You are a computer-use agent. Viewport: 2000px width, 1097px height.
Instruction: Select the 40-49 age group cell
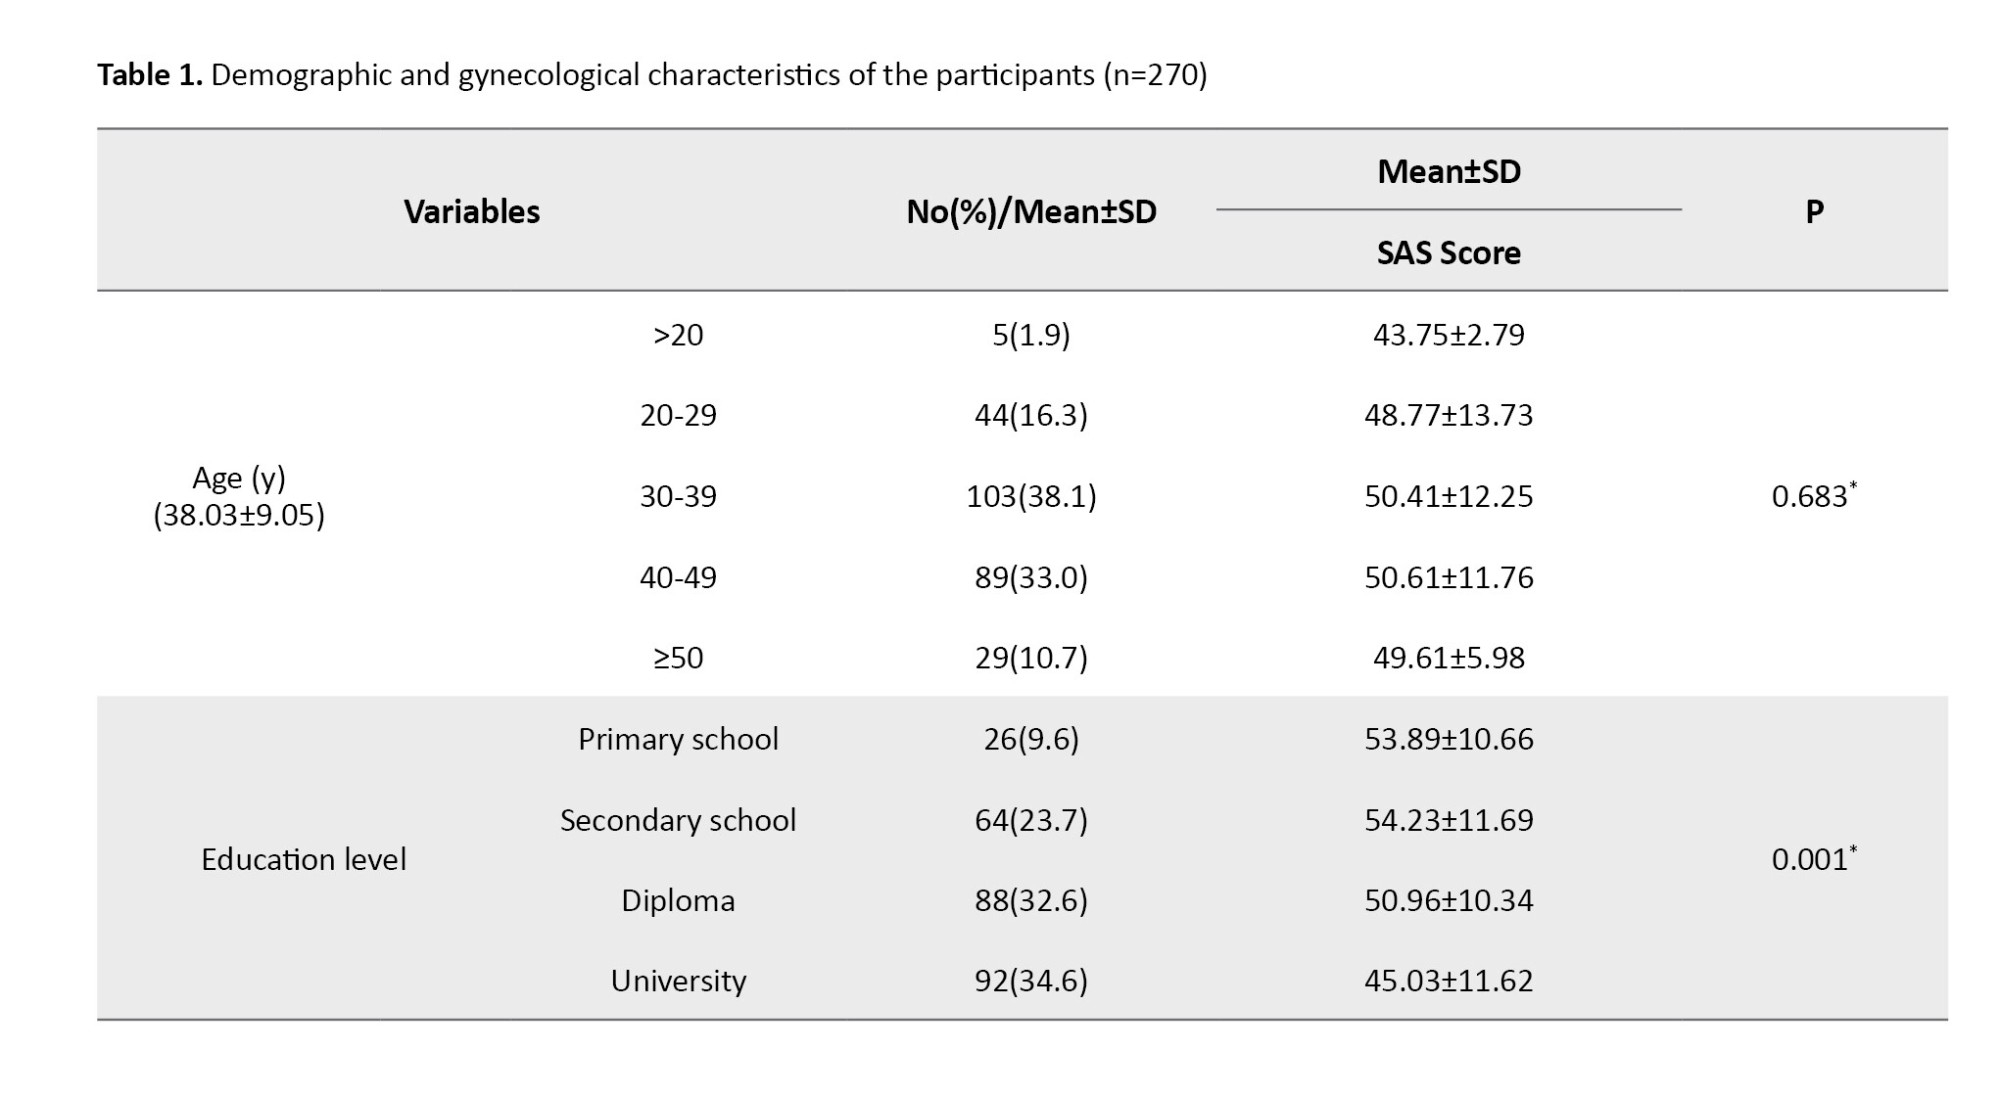tap(678, 577)
